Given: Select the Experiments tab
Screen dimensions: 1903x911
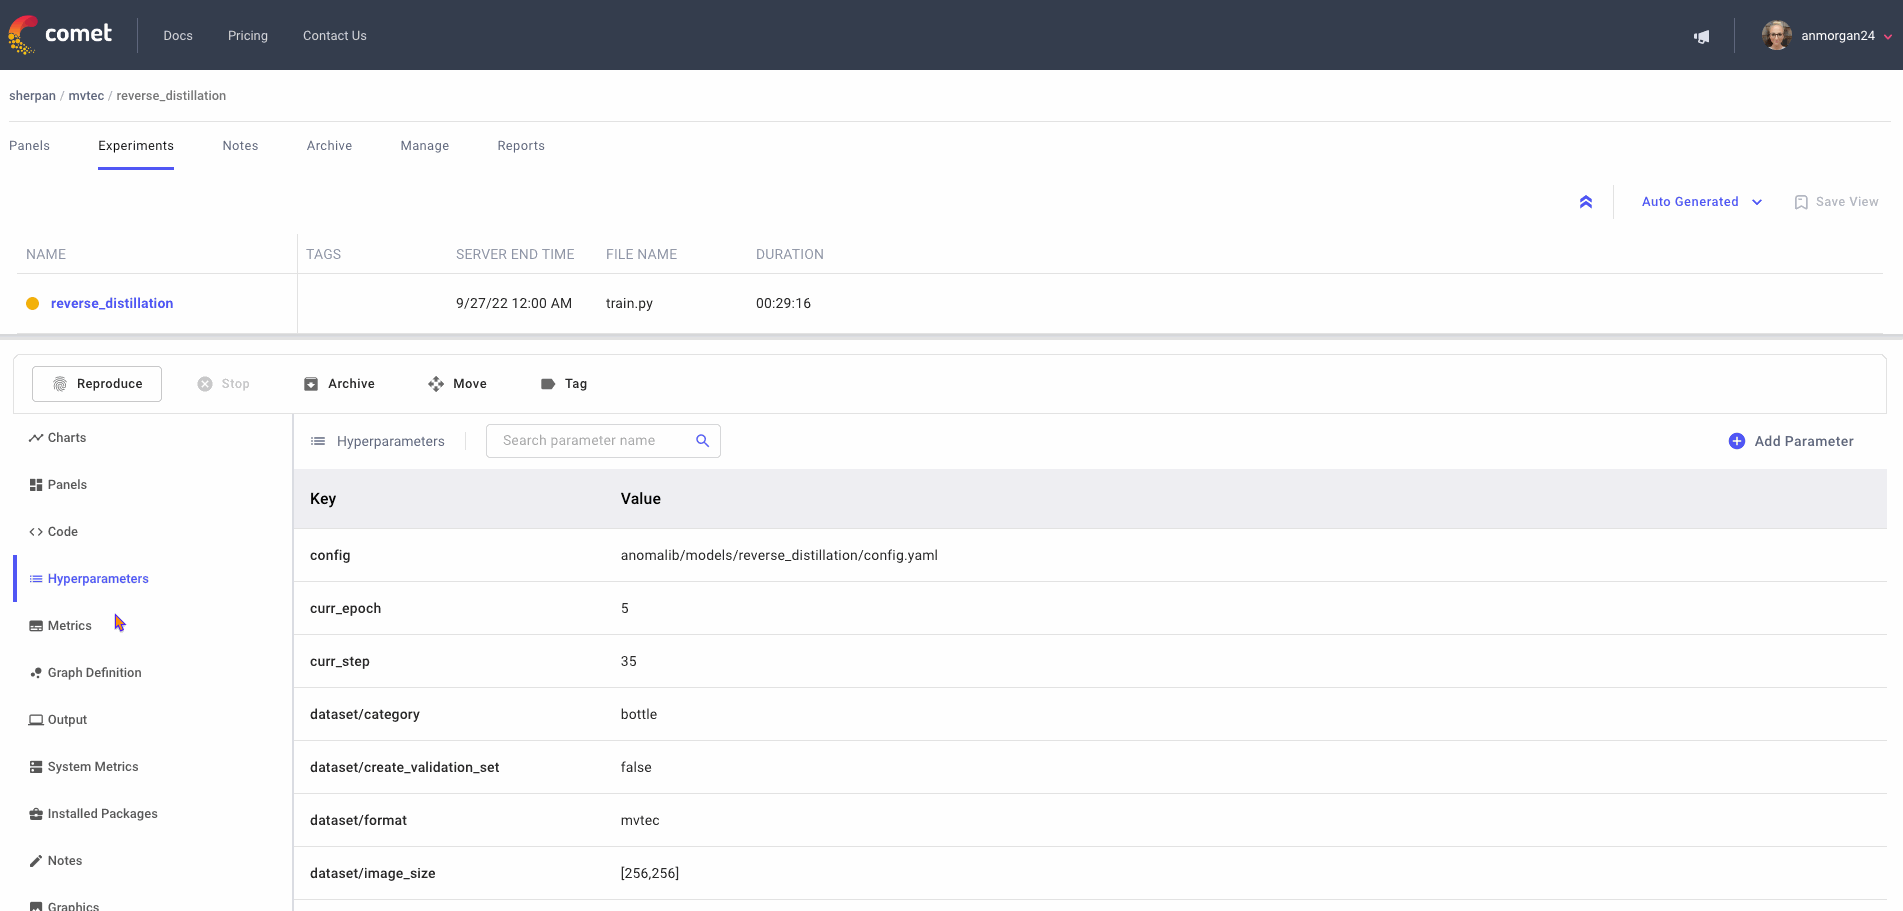Looking at the screenshot, I should click(136, 146).
